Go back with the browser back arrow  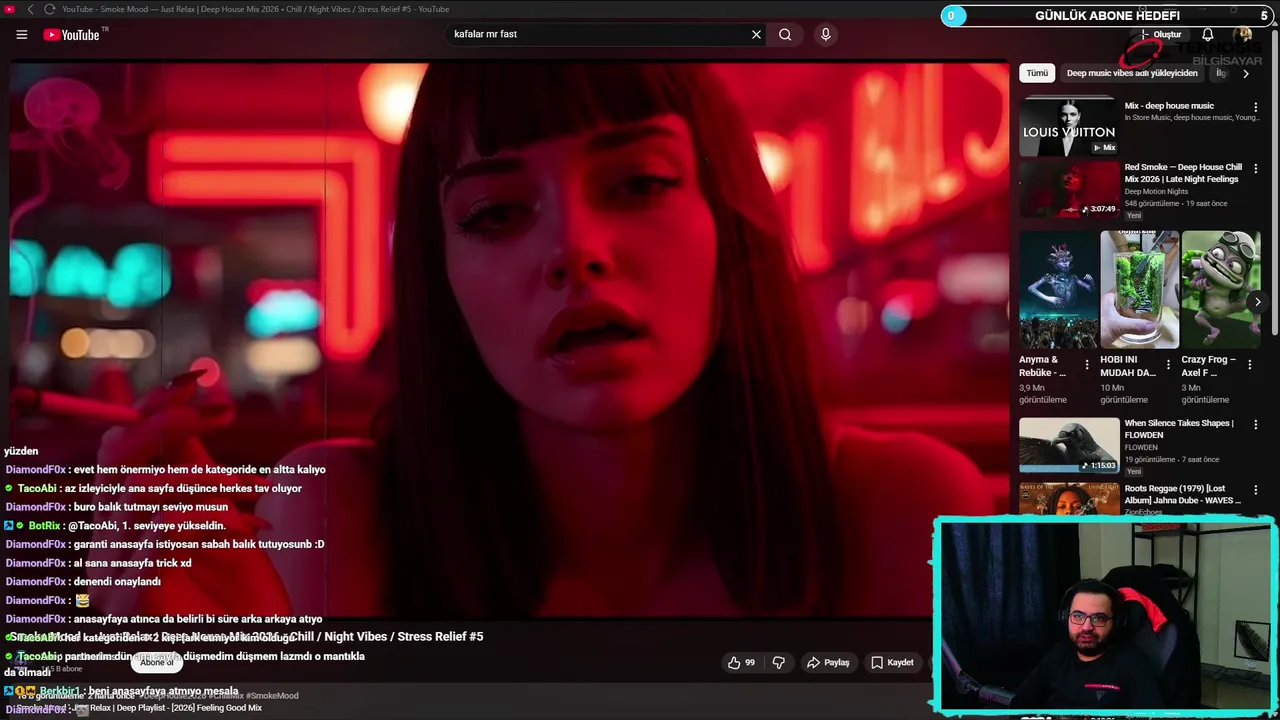coord(30,9)
